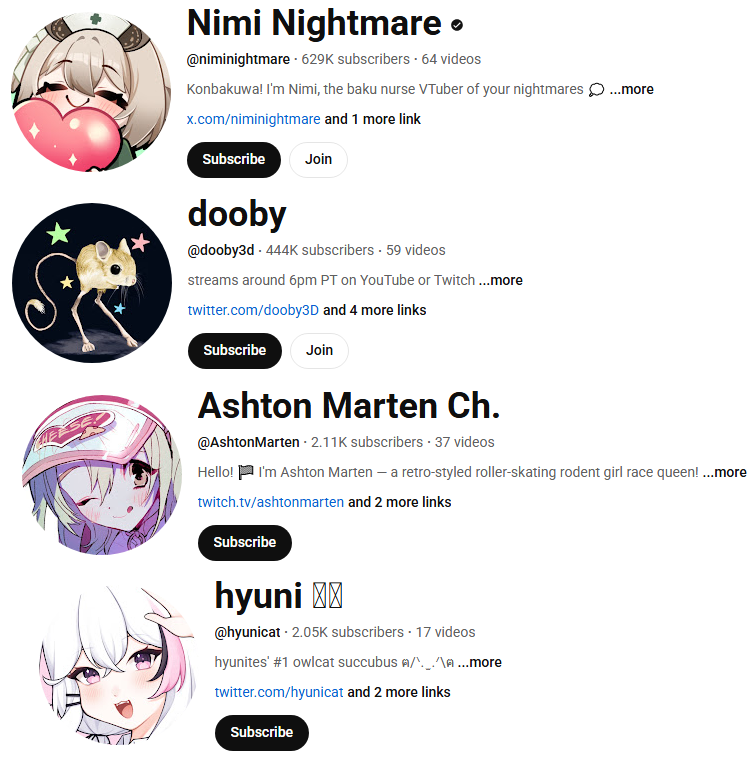Subscribe to Nimi Nightmare
This screenshot has width=756, height=762.
click(234, 159)
